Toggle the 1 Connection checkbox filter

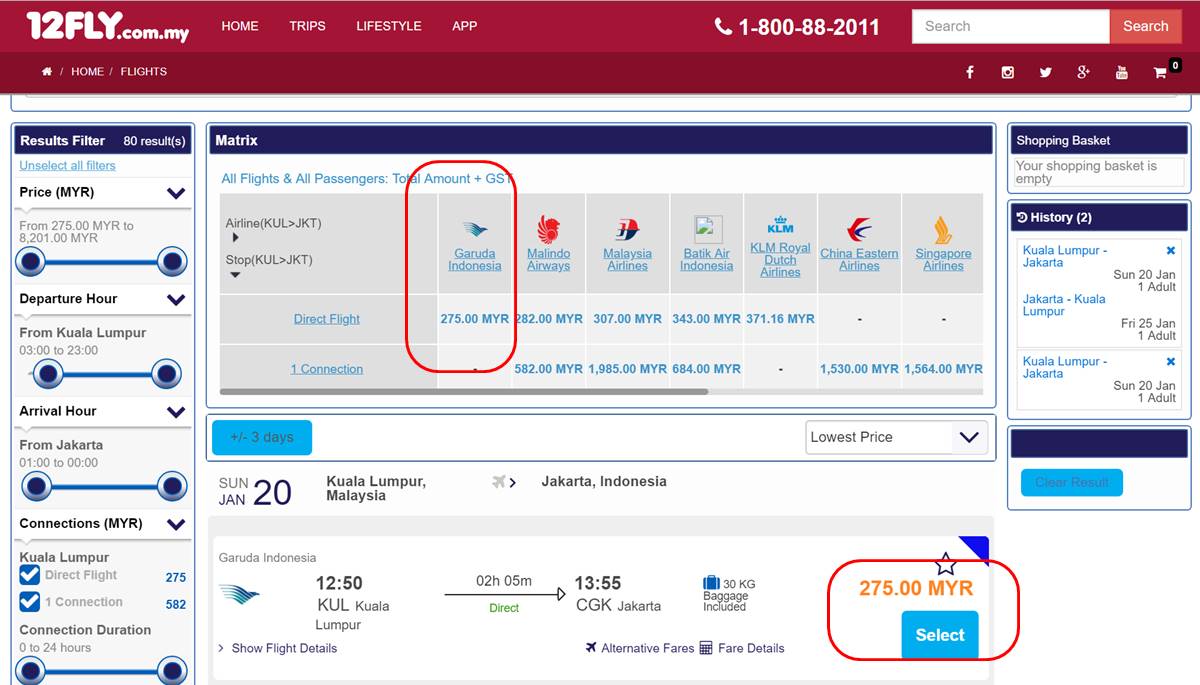coord(30,602)
